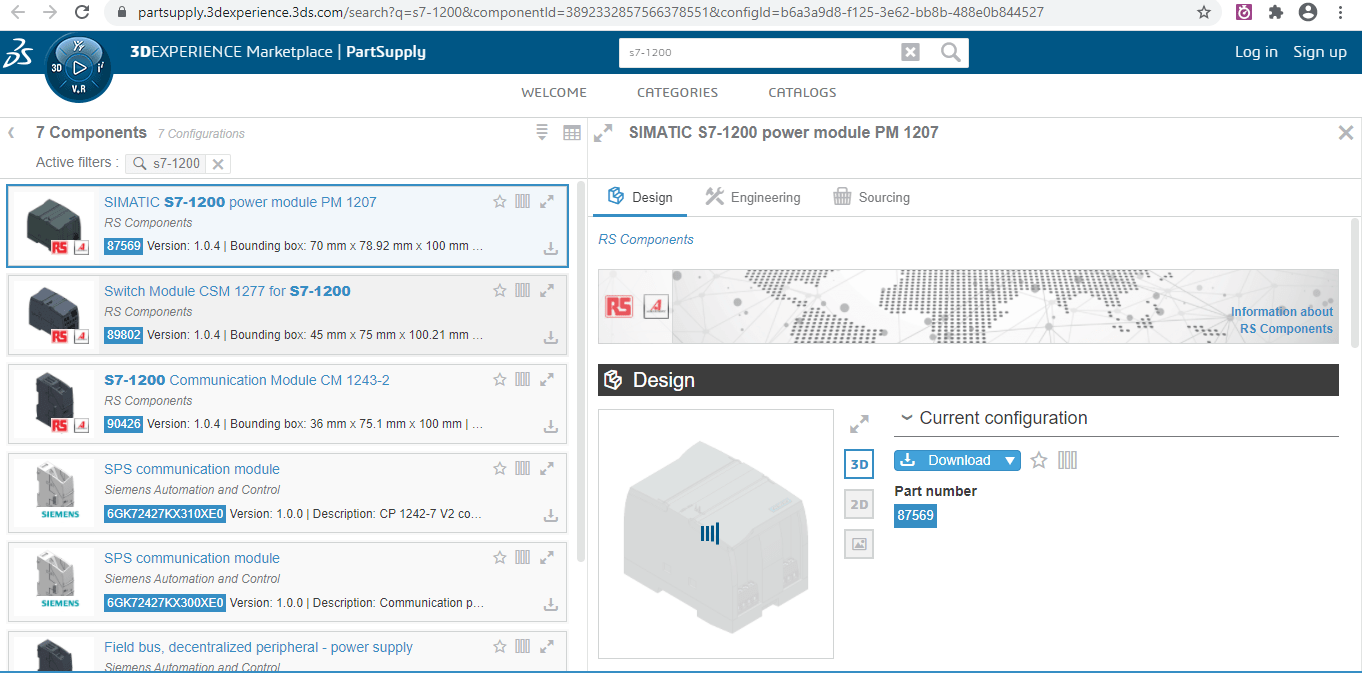This screenshot has width=1362, height=673.
Task: Add 6GK72427KX300XE0 module to comparison
Action: tap(522, 557)
